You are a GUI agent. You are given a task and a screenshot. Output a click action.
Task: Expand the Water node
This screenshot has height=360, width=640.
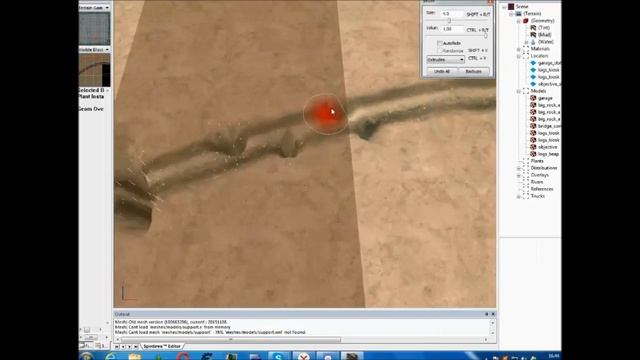pos(526,42)
